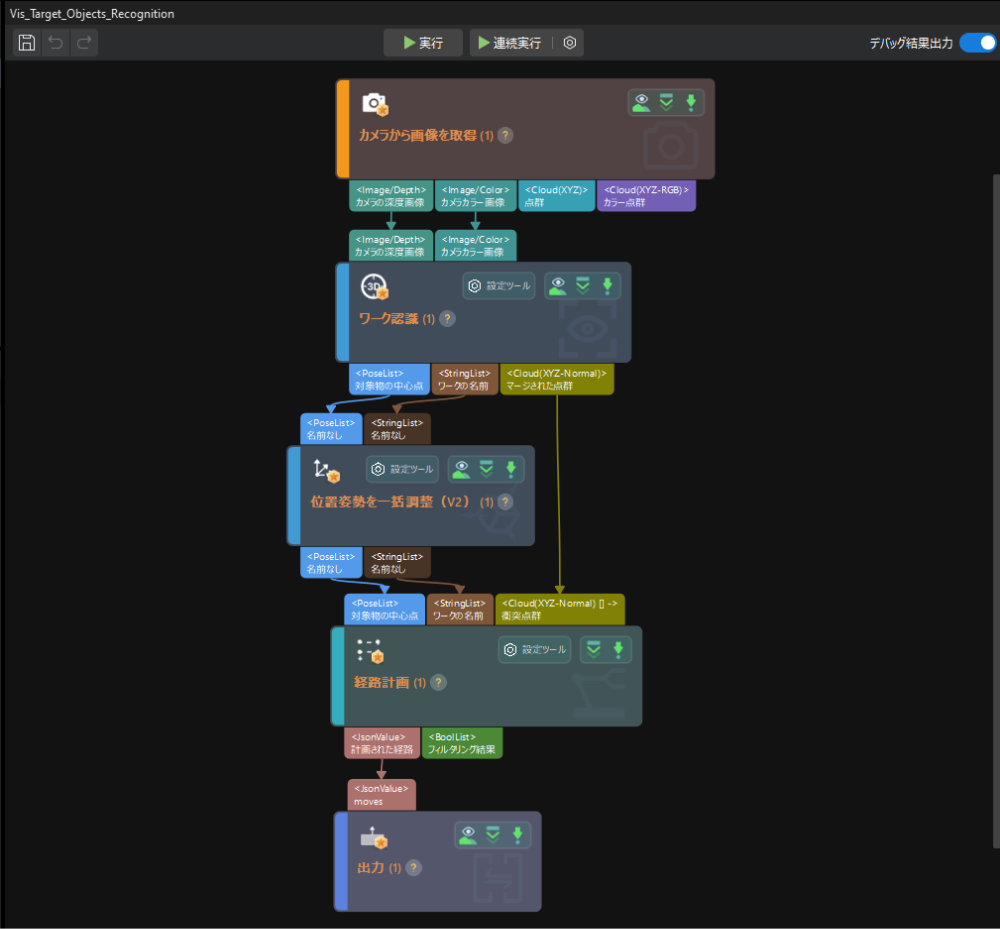Save the project with the floppy icon
1000x929 pixels.
click(x=27, y=43)
